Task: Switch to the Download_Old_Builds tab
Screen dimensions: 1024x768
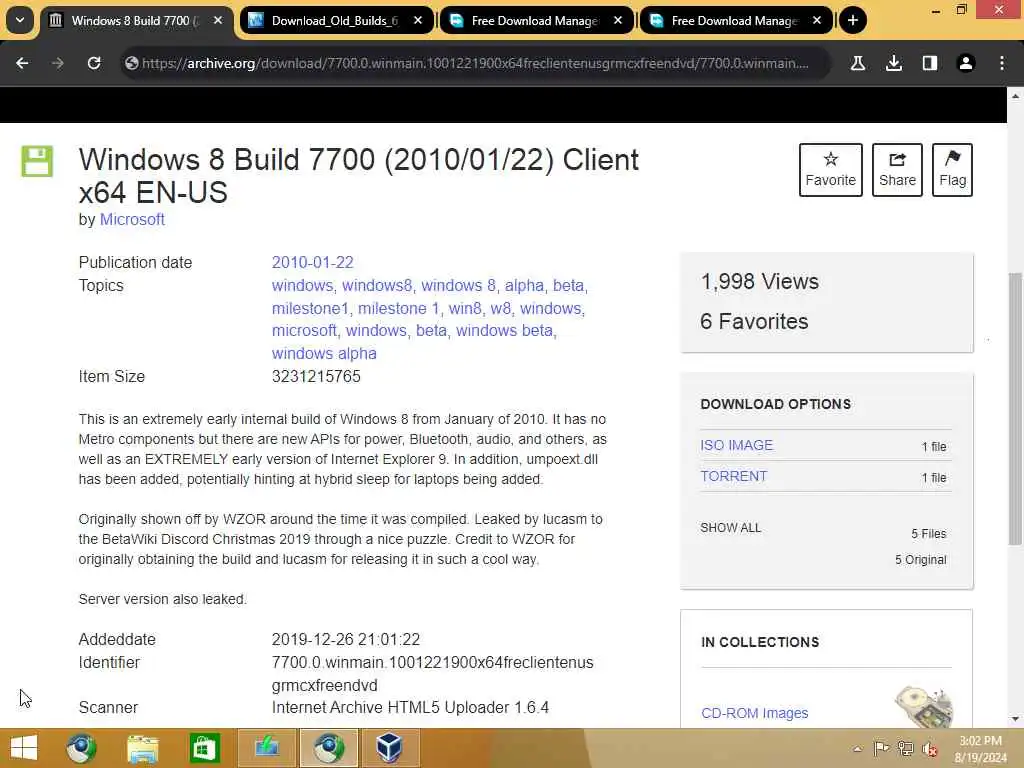Action: tap(337, 21)
